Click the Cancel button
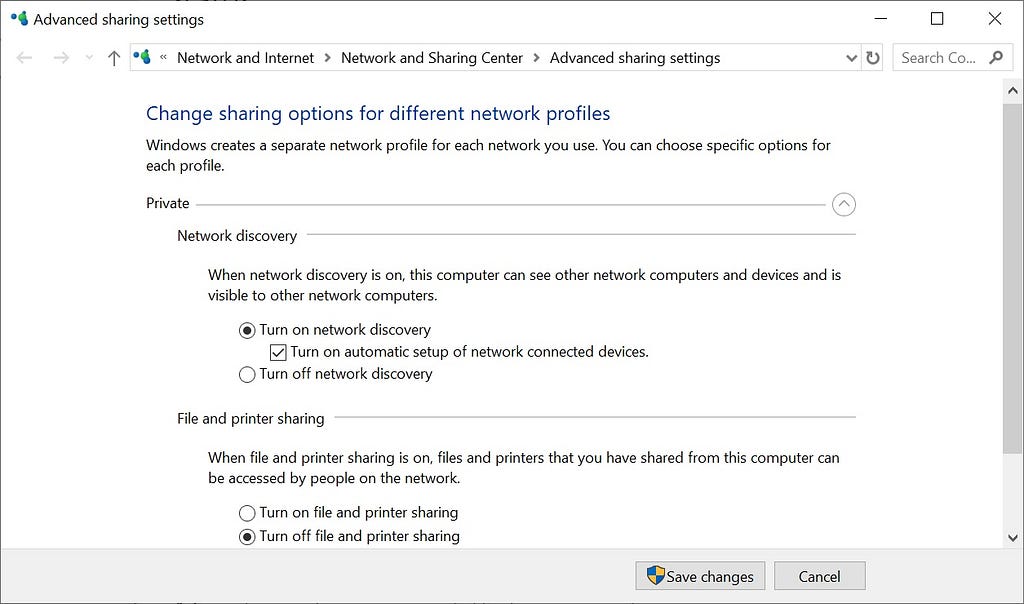This screenshot has width=1024, height=604. point(820,576)
